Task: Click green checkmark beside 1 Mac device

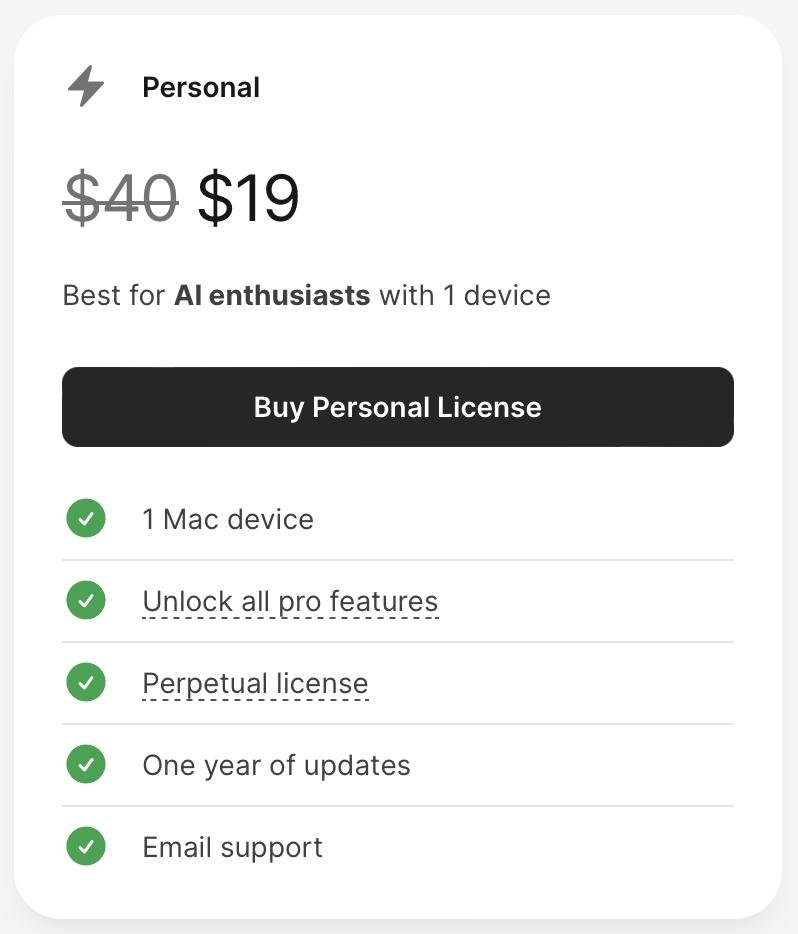Action: [86, 519]
